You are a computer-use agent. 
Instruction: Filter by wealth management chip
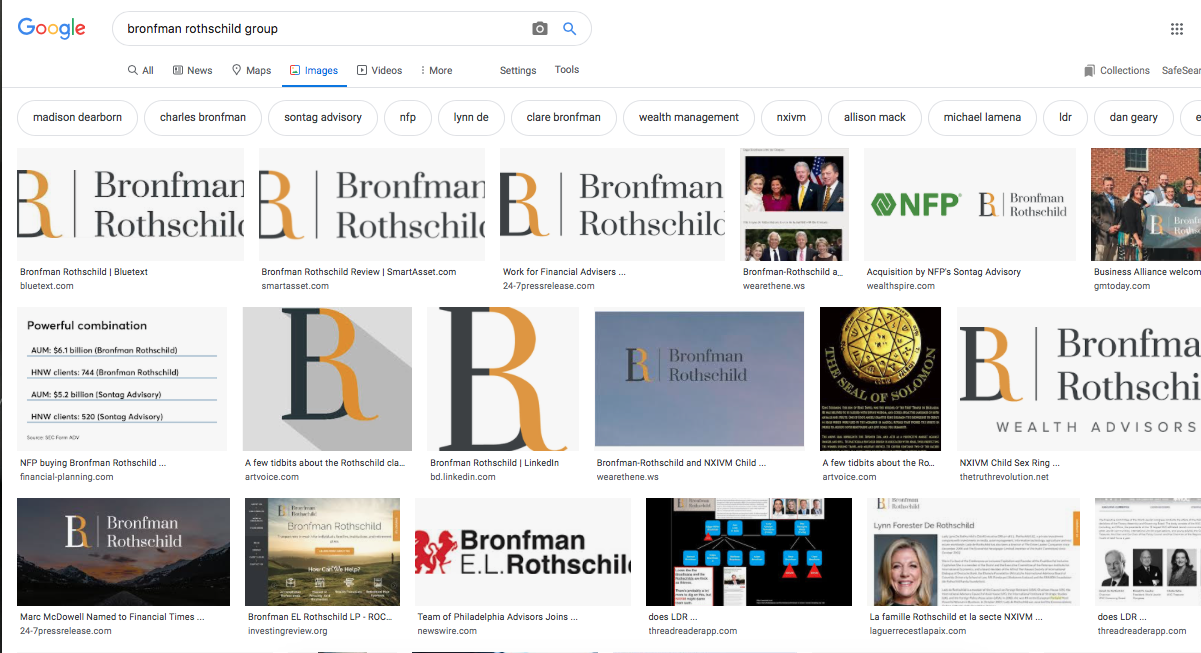(x=689, y=117)
